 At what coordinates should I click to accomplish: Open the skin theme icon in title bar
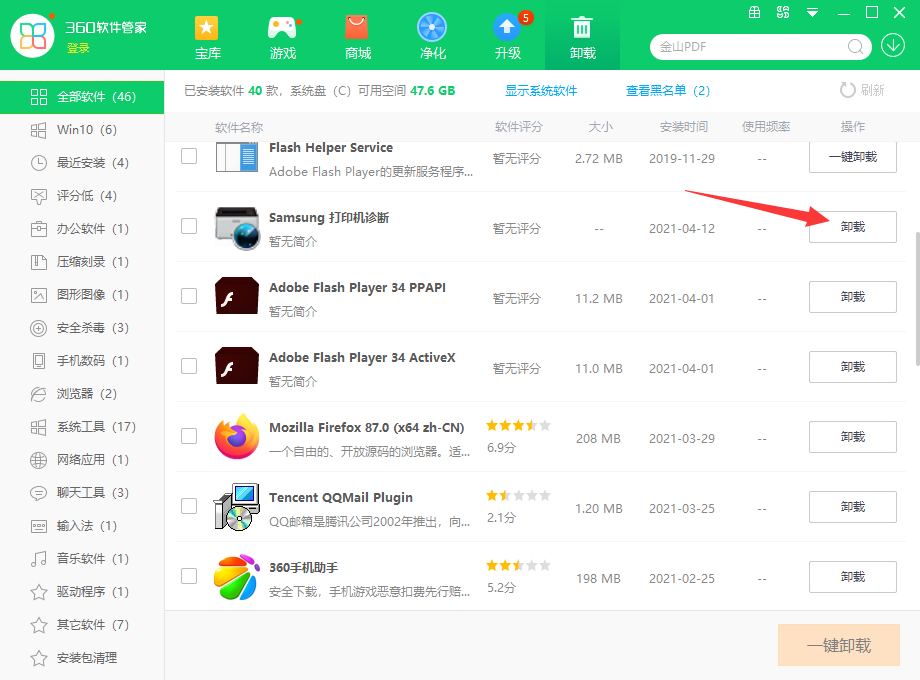point(783,12)
